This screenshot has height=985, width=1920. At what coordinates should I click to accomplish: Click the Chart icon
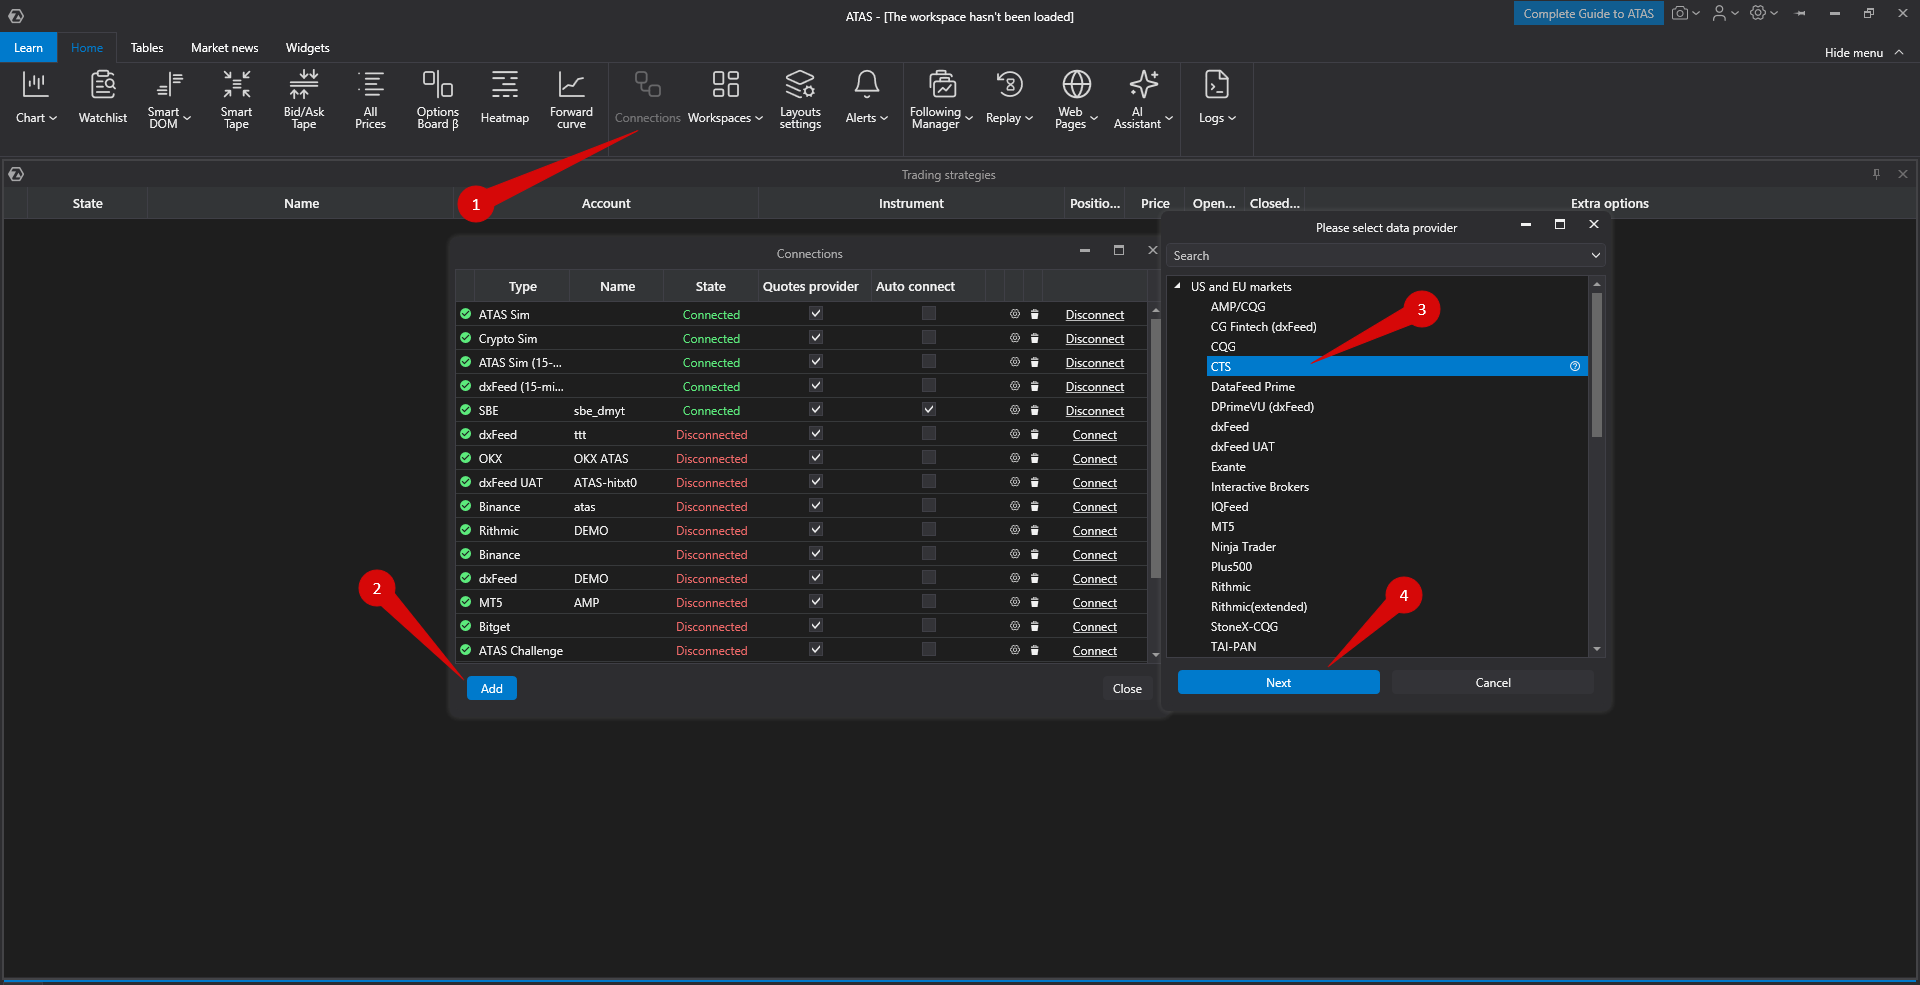(36, 84)
